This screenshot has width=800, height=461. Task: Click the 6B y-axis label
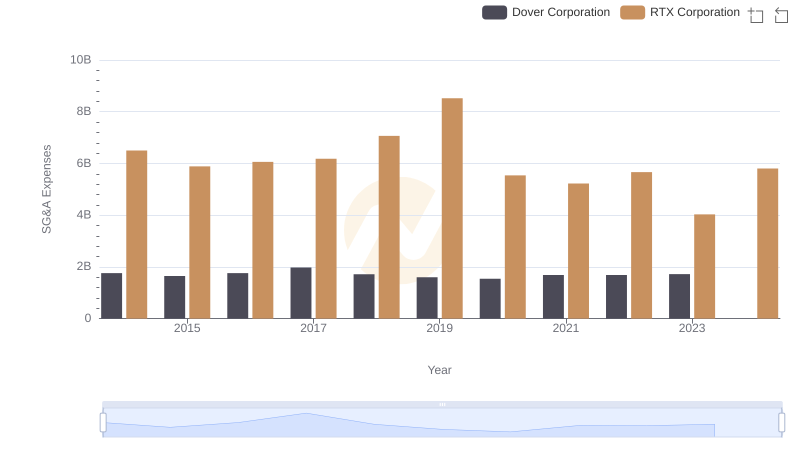(x=84, y=163)
